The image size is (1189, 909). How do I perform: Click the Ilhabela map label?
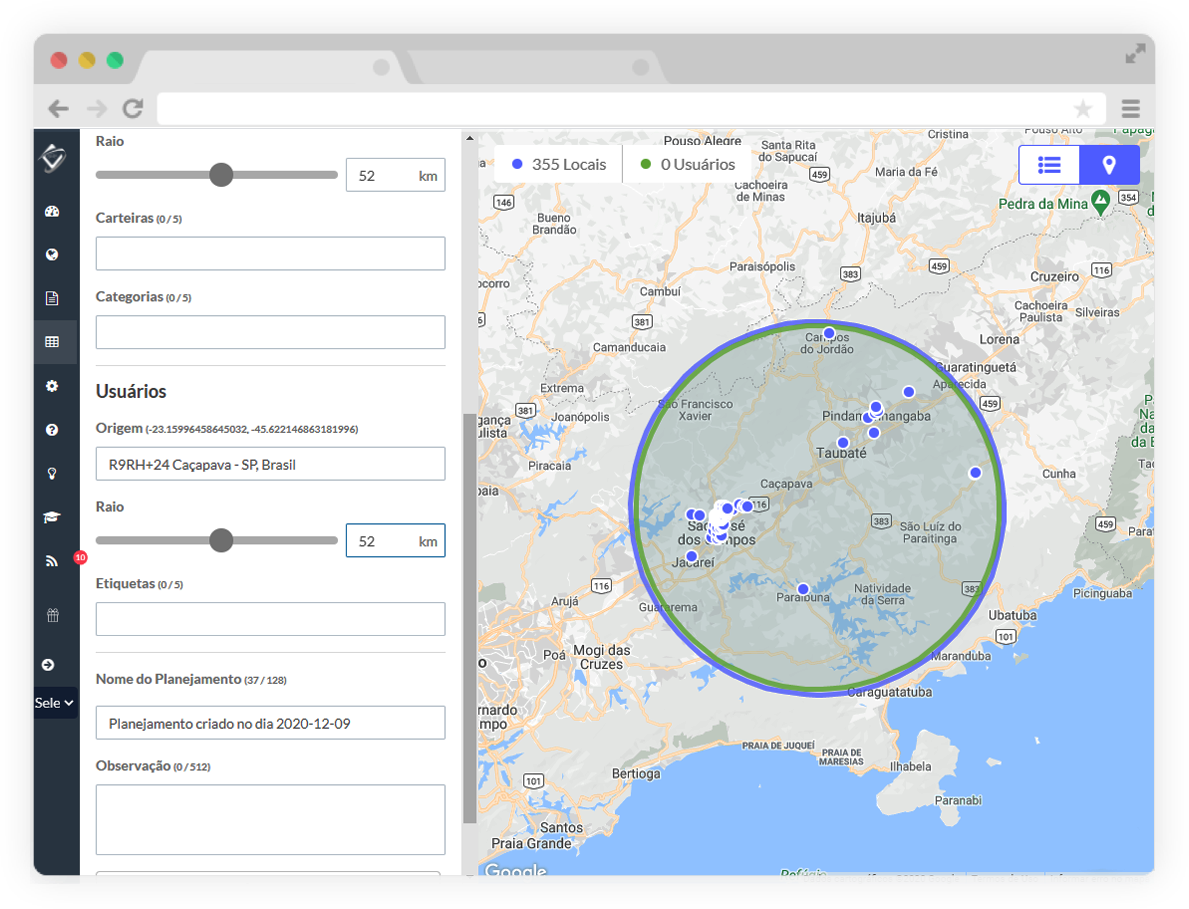910,766
